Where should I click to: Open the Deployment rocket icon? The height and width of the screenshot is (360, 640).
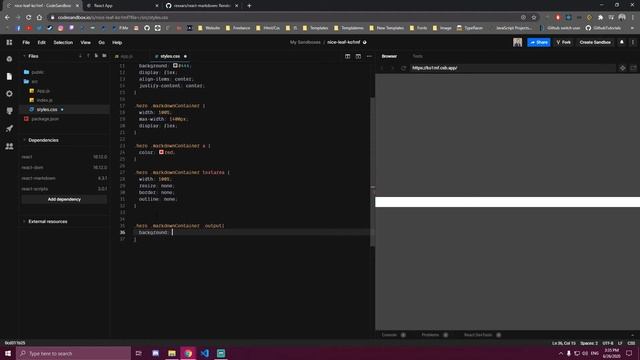click(9, 129)
